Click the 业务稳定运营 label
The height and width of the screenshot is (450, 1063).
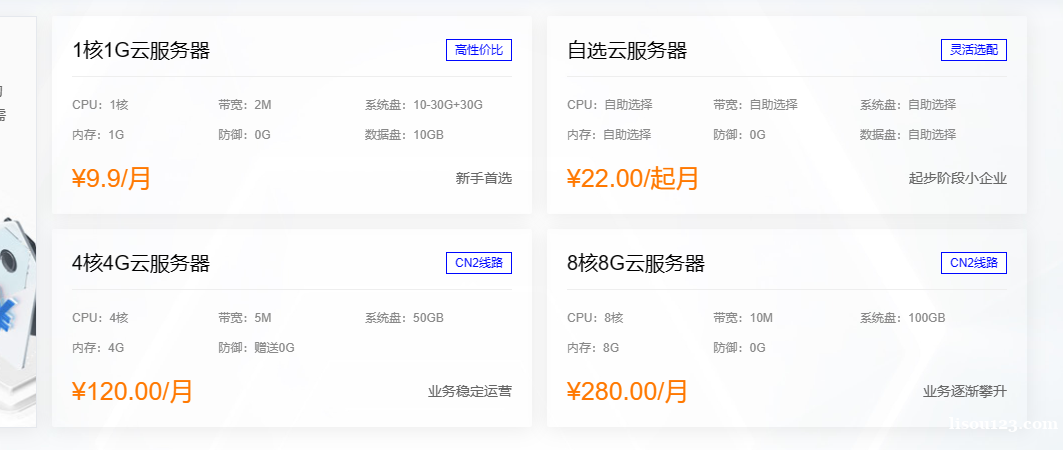pos(470,392)
